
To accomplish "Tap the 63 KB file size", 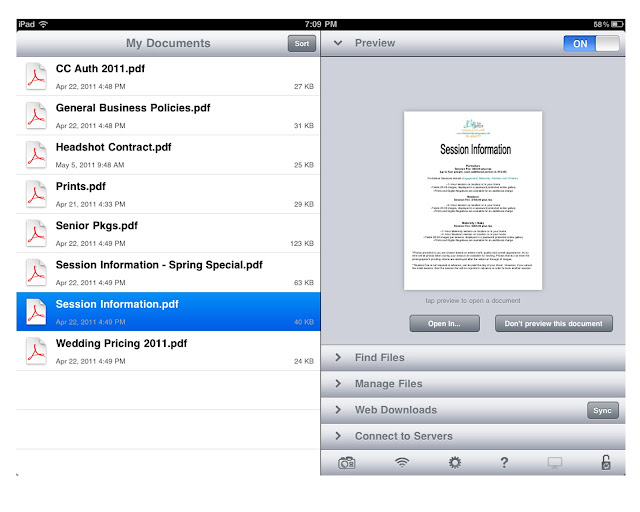I will coord(304,283).
